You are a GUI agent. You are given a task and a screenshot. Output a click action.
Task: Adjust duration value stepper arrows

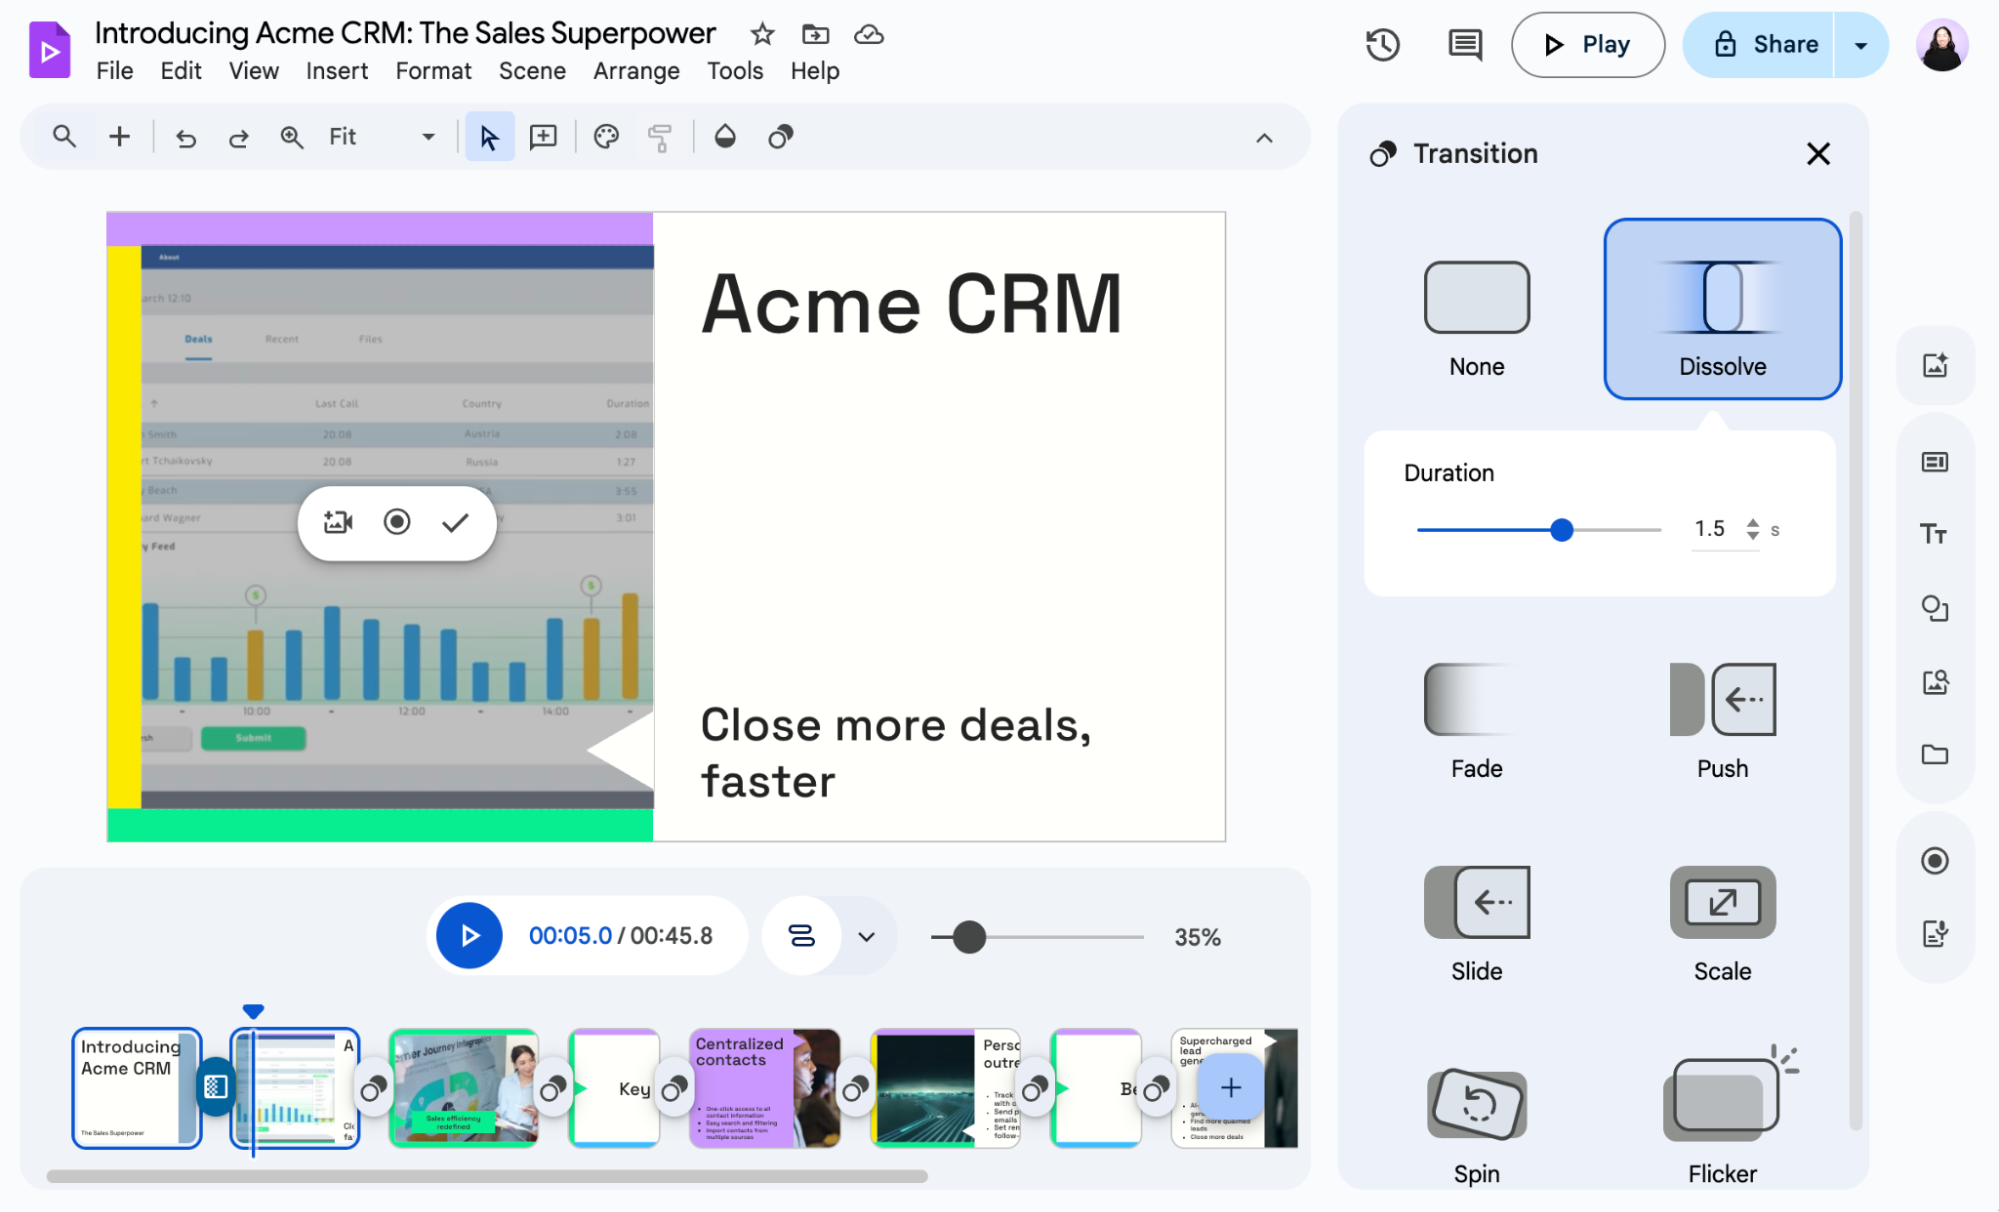point(1752,529)
